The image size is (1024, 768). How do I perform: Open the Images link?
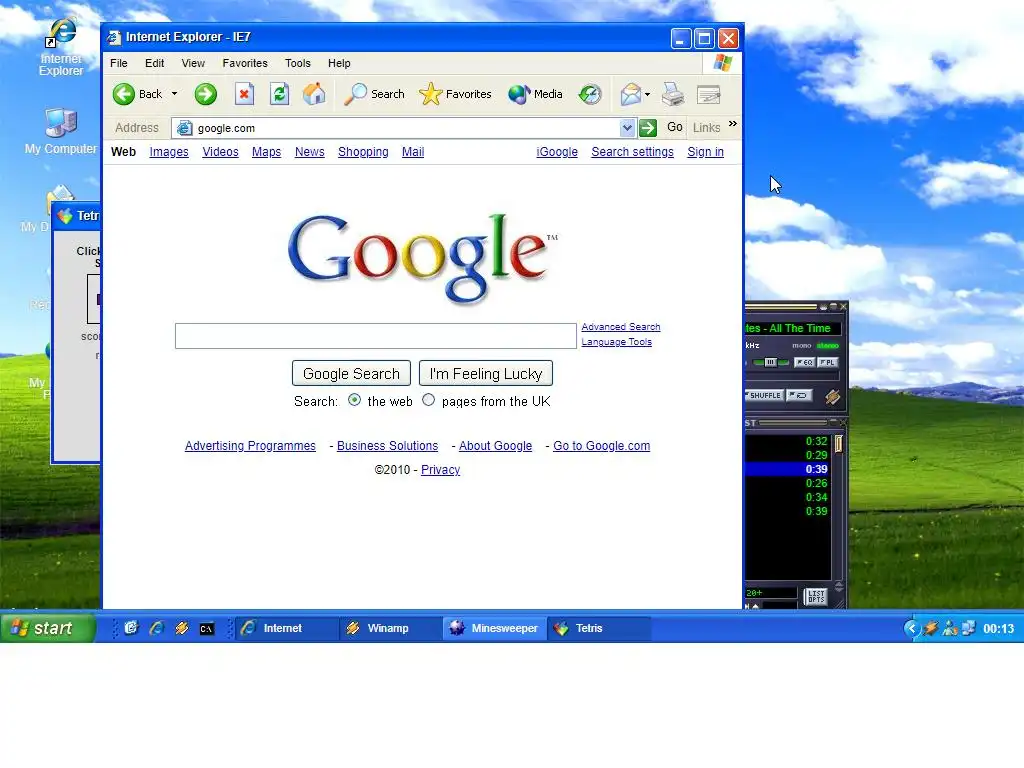[x=169, y=152]
